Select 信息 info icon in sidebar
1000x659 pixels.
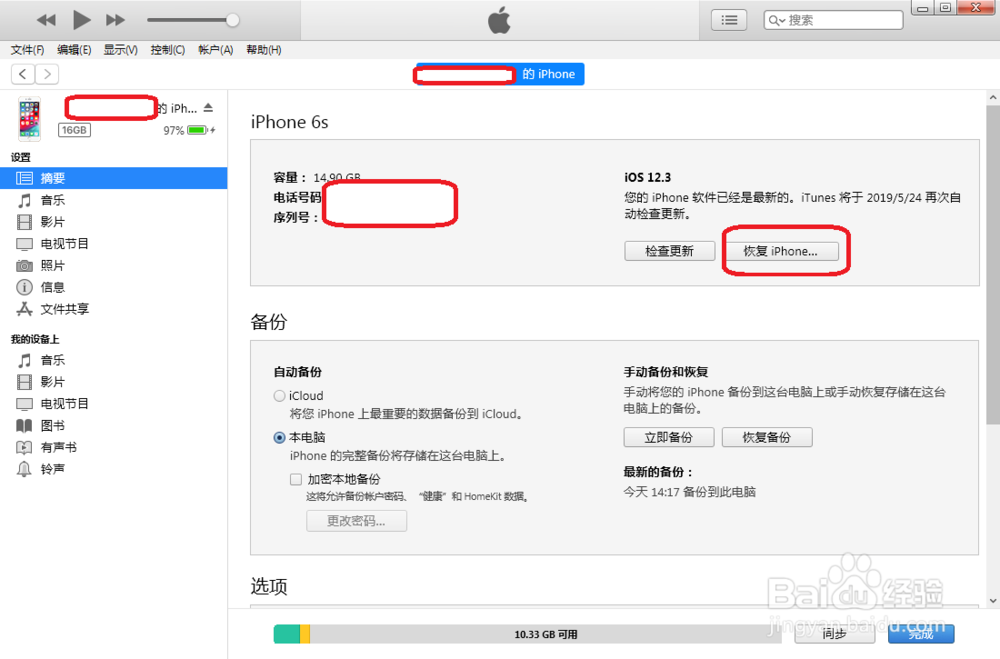pos(24,287)
